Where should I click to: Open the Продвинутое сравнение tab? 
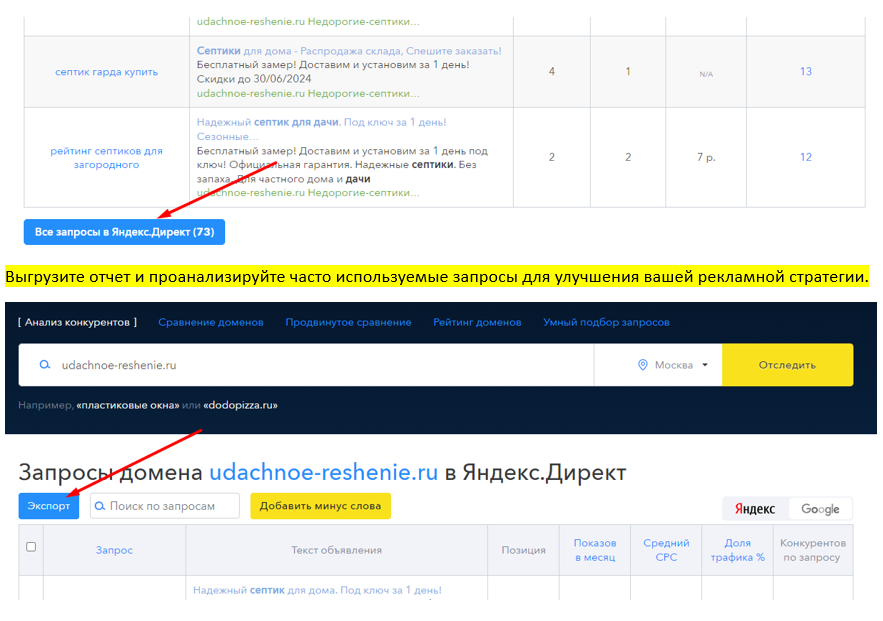pyautogui.click(x=348, y=322)
